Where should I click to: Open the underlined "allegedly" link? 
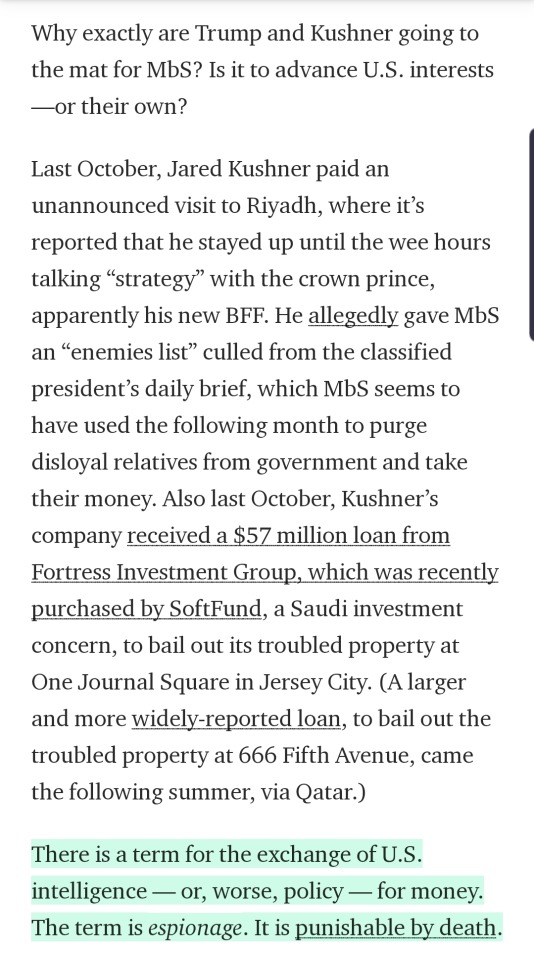353,316
